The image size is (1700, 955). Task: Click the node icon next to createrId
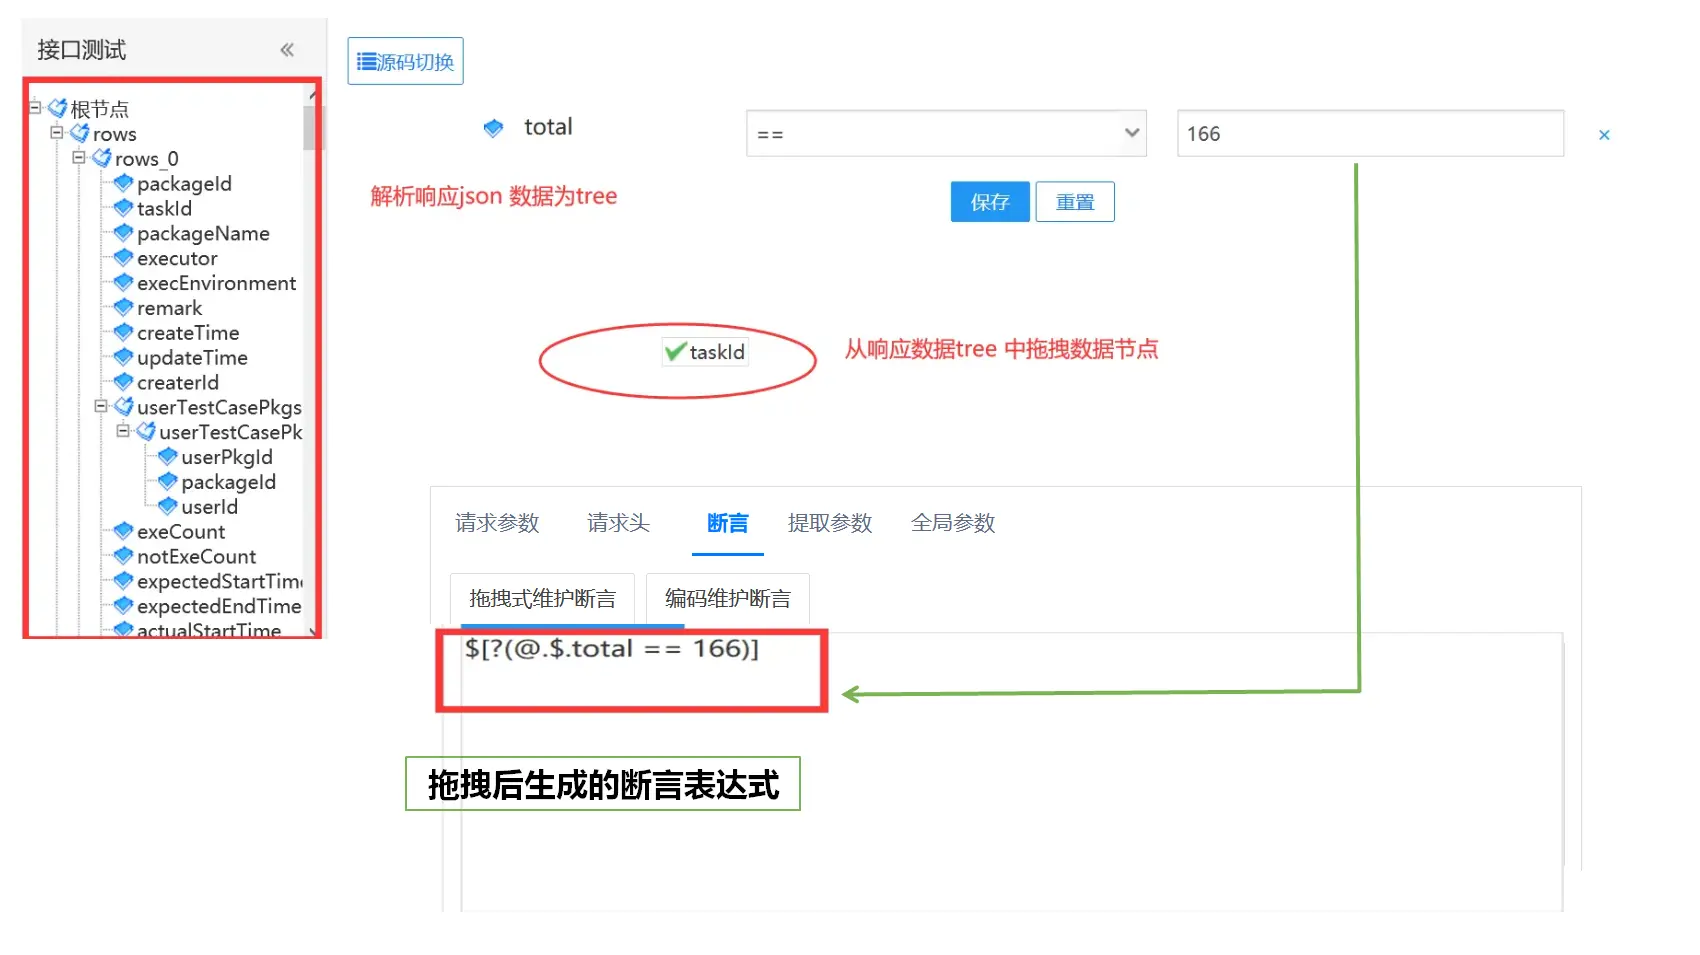coord(124,382)
